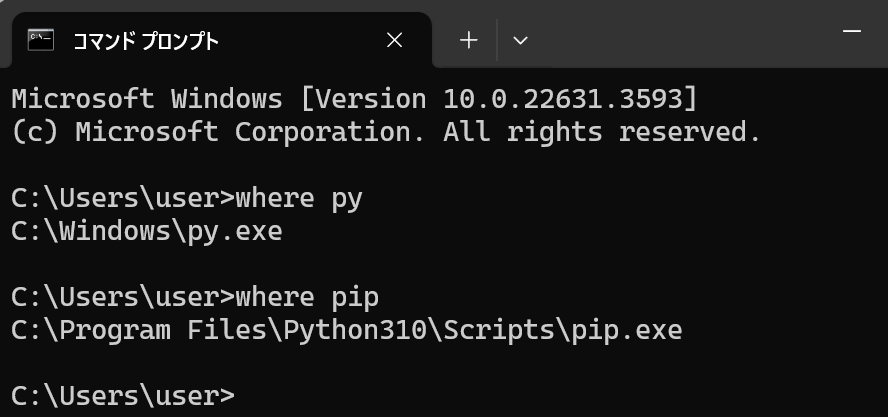This screenshot has height=417, width=888.
Task: Click the 'where py' command text
Action: 298,199
